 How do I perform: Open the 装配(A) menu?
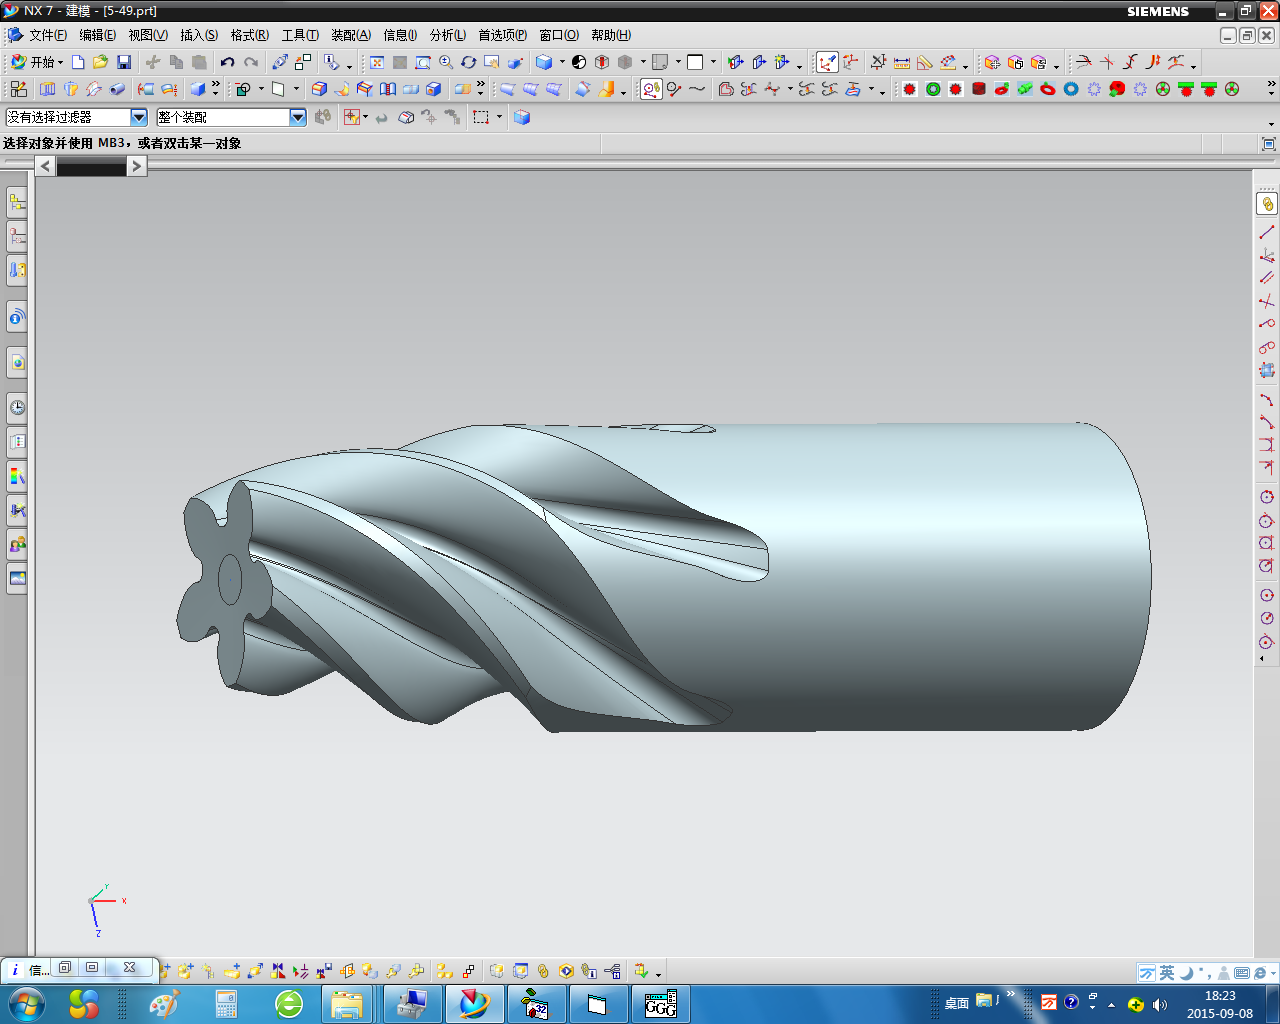point(351,35)
